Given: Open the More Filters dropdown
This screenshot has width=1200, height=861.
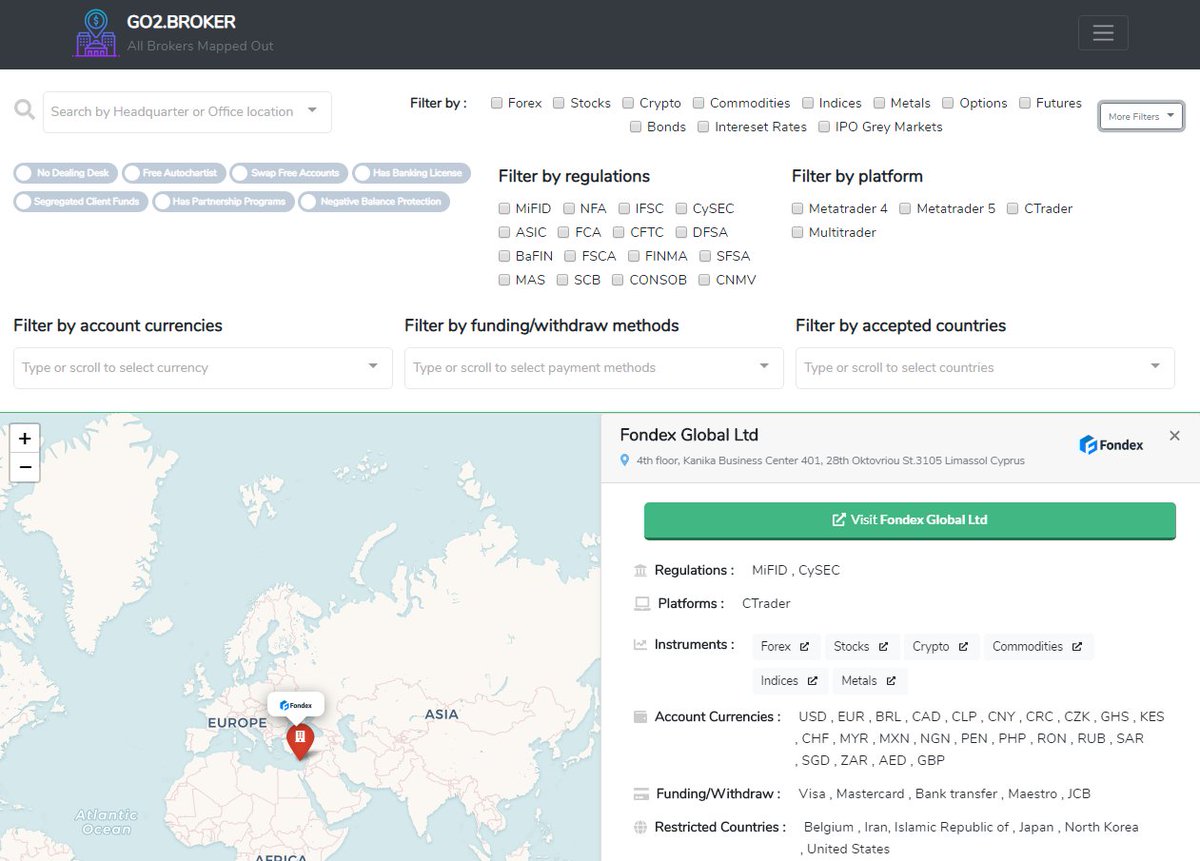Looking at the screenshot, I should 1141,116.
